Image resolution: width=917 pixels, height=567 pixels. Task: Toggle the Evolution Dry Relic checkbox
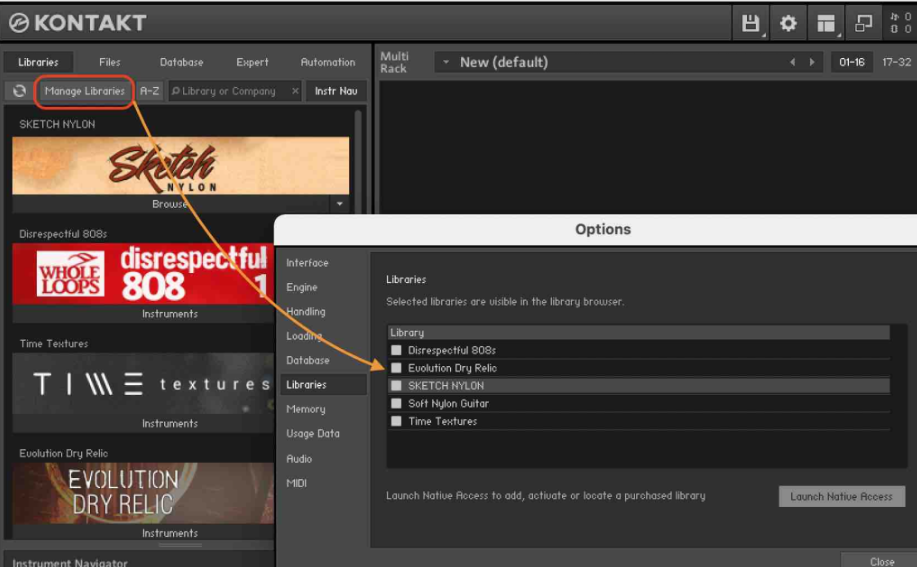coord(396,368)
